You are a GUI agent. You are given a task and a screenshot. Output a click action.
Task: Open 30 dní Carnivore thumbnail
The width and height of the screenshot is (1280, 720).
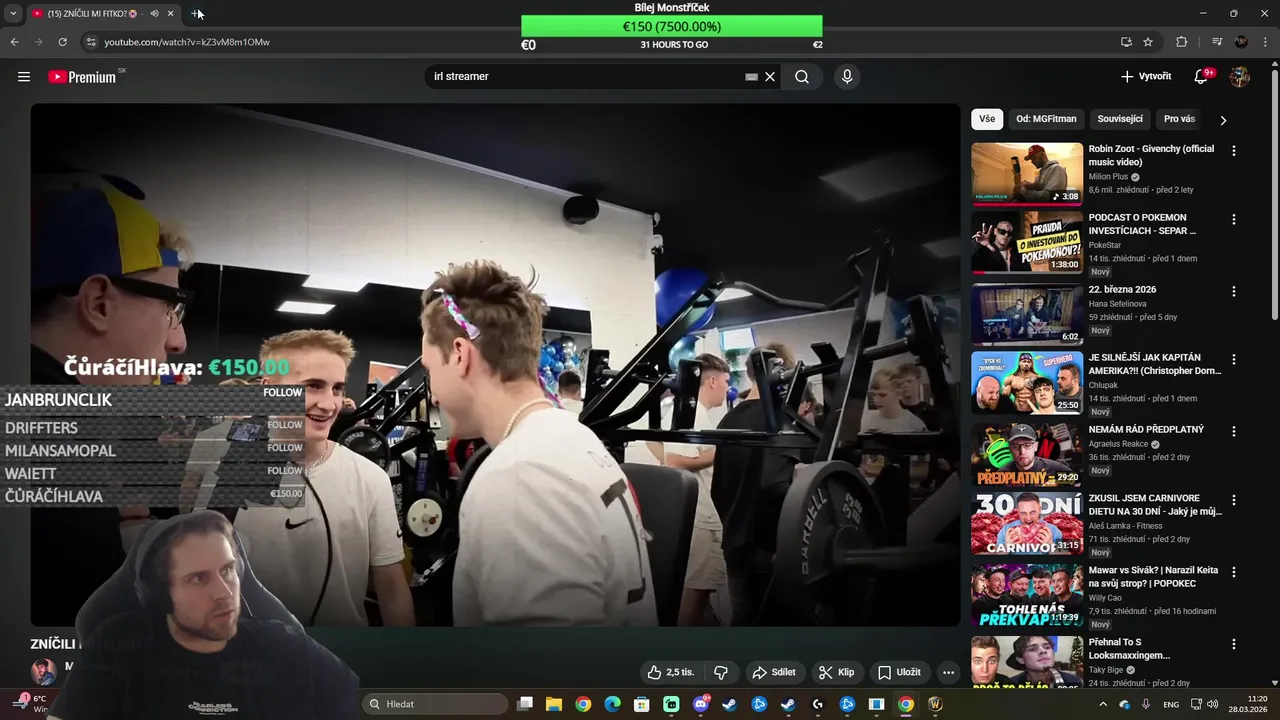[x=1027, y=523]
